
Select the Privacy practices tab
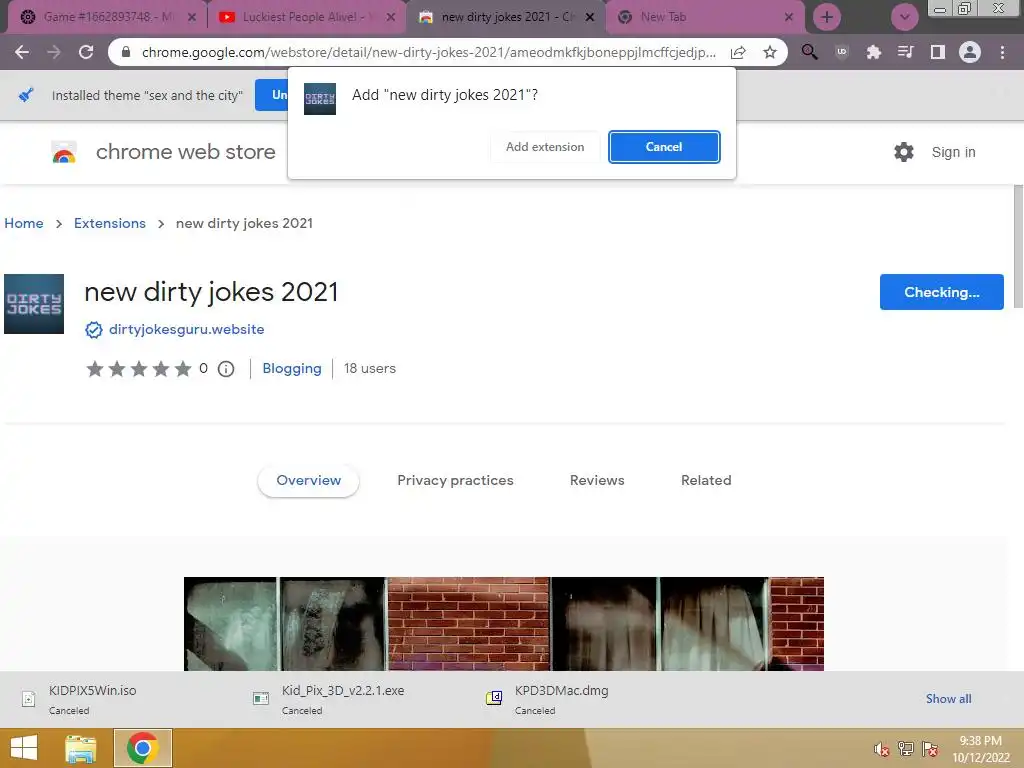[x=455, y=481]
